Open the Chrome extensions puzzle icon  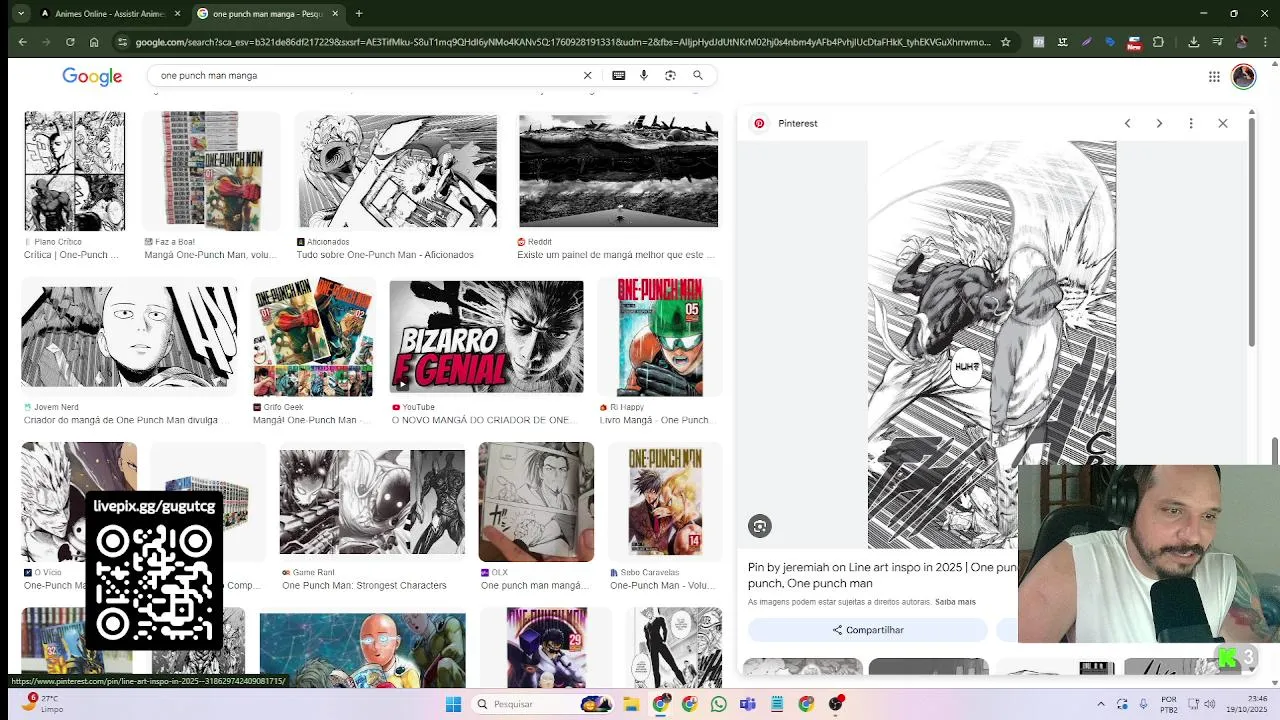1158,42
